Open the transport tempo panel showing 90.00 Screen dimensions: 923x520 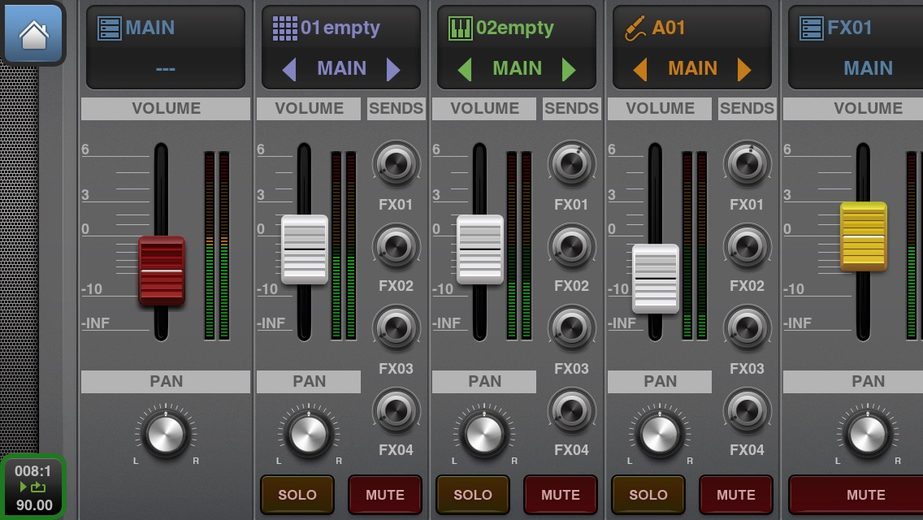click(x=33, y=488)
